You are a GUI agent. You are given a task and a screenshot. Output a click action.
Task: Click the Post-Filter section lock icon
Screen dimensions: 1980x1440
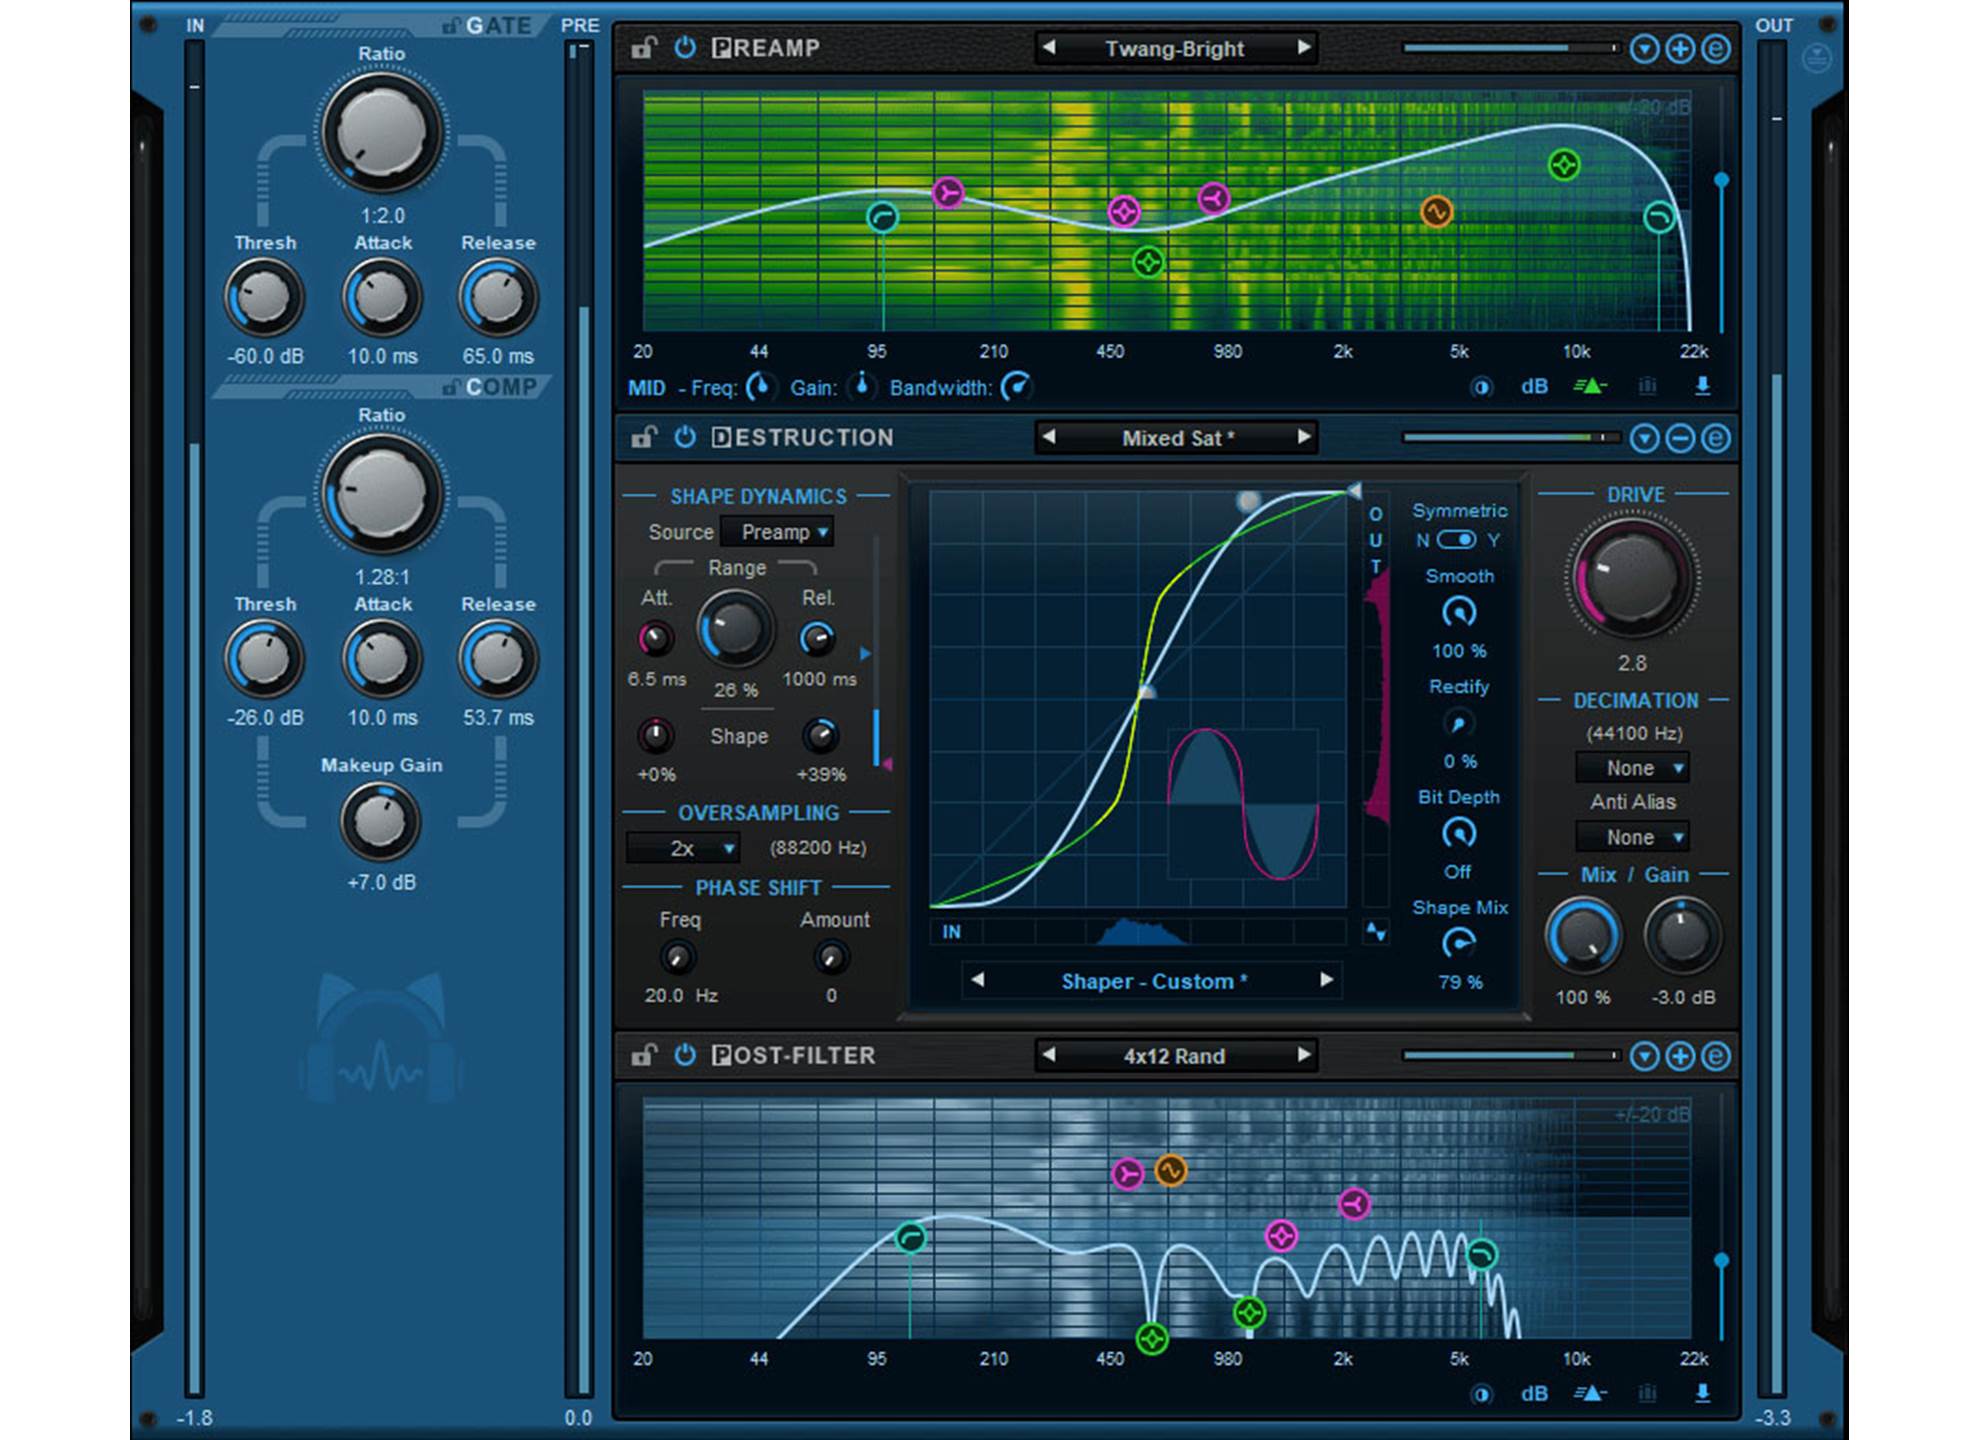pyautogui.click(x=643, y=1055)
